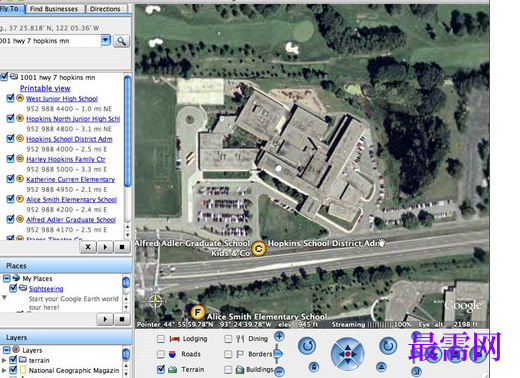Click placemark C on the map
This screenshot has height=378, width=520.
[x=258, y=249]
